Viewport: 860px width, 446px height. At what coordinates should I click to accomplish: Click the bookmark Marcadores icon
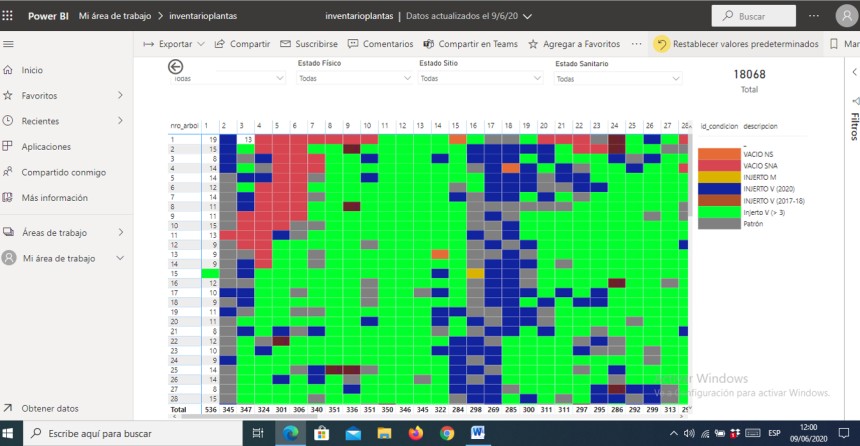tap(834, 44)
